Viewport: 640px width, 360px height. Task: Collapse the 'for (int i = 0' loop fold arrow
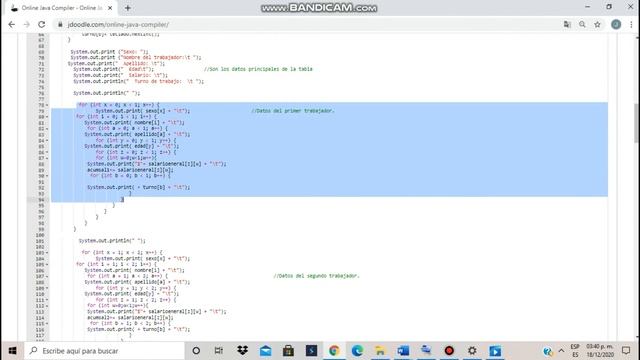[47, 117]
